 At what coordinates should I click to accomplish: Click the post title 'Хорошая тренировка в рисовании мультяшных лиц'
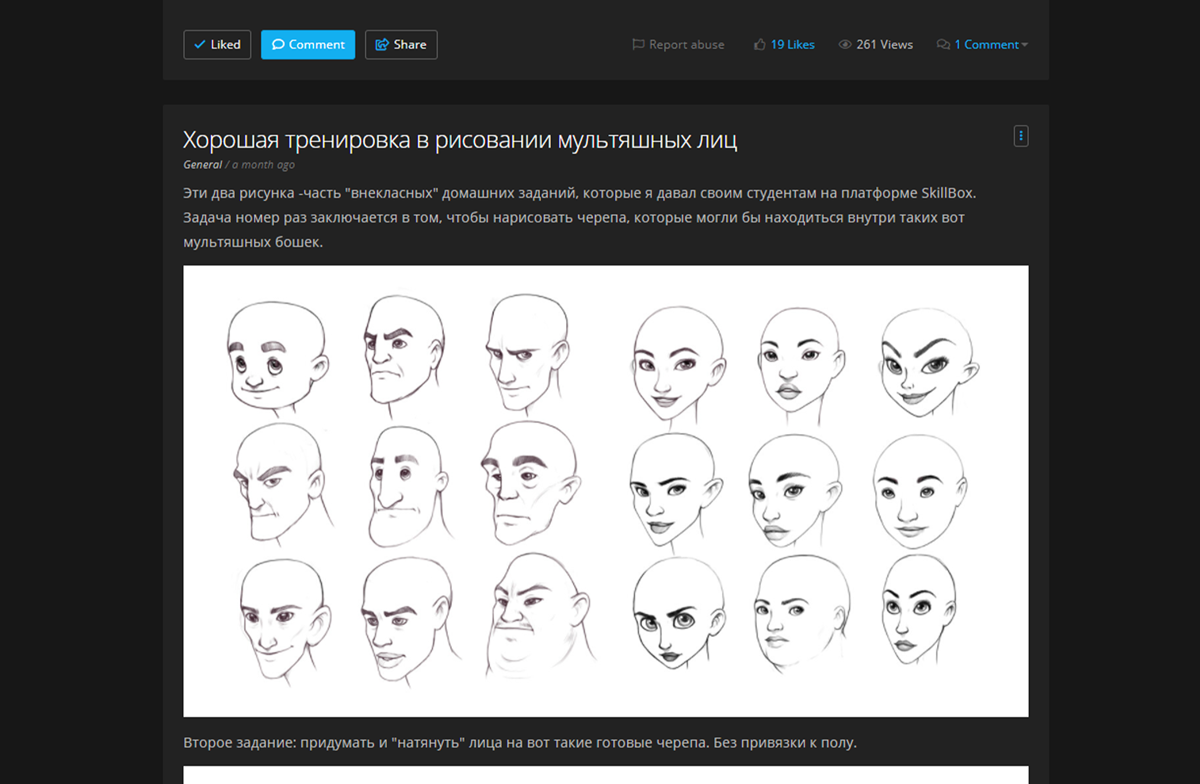[460, 139]
